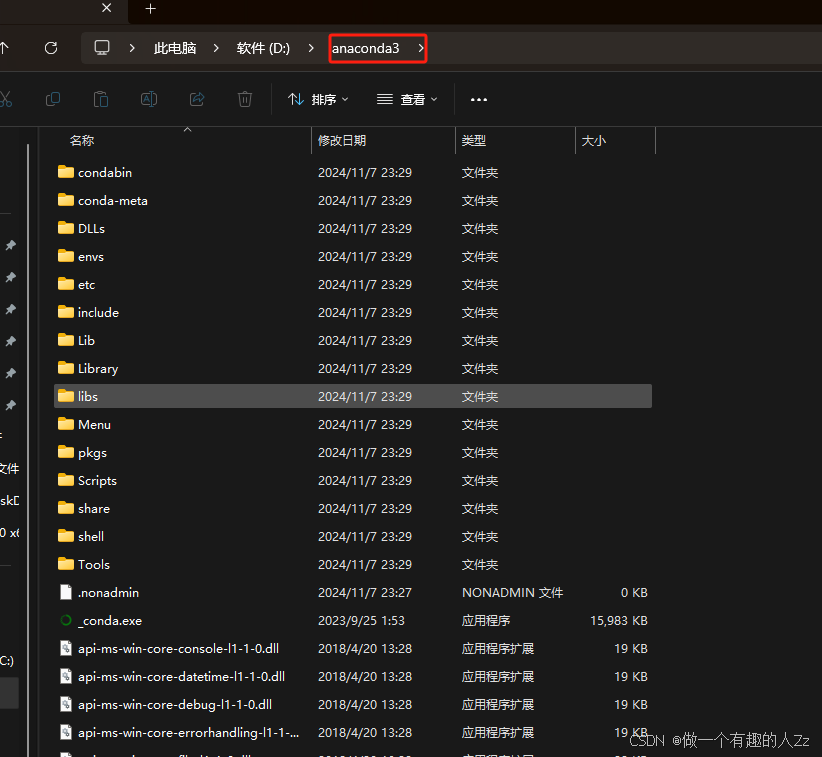Image resolution: width=822 pixels, height=757 pixels.
Task: Click the conda-meta folder icon
Action: 66,200
